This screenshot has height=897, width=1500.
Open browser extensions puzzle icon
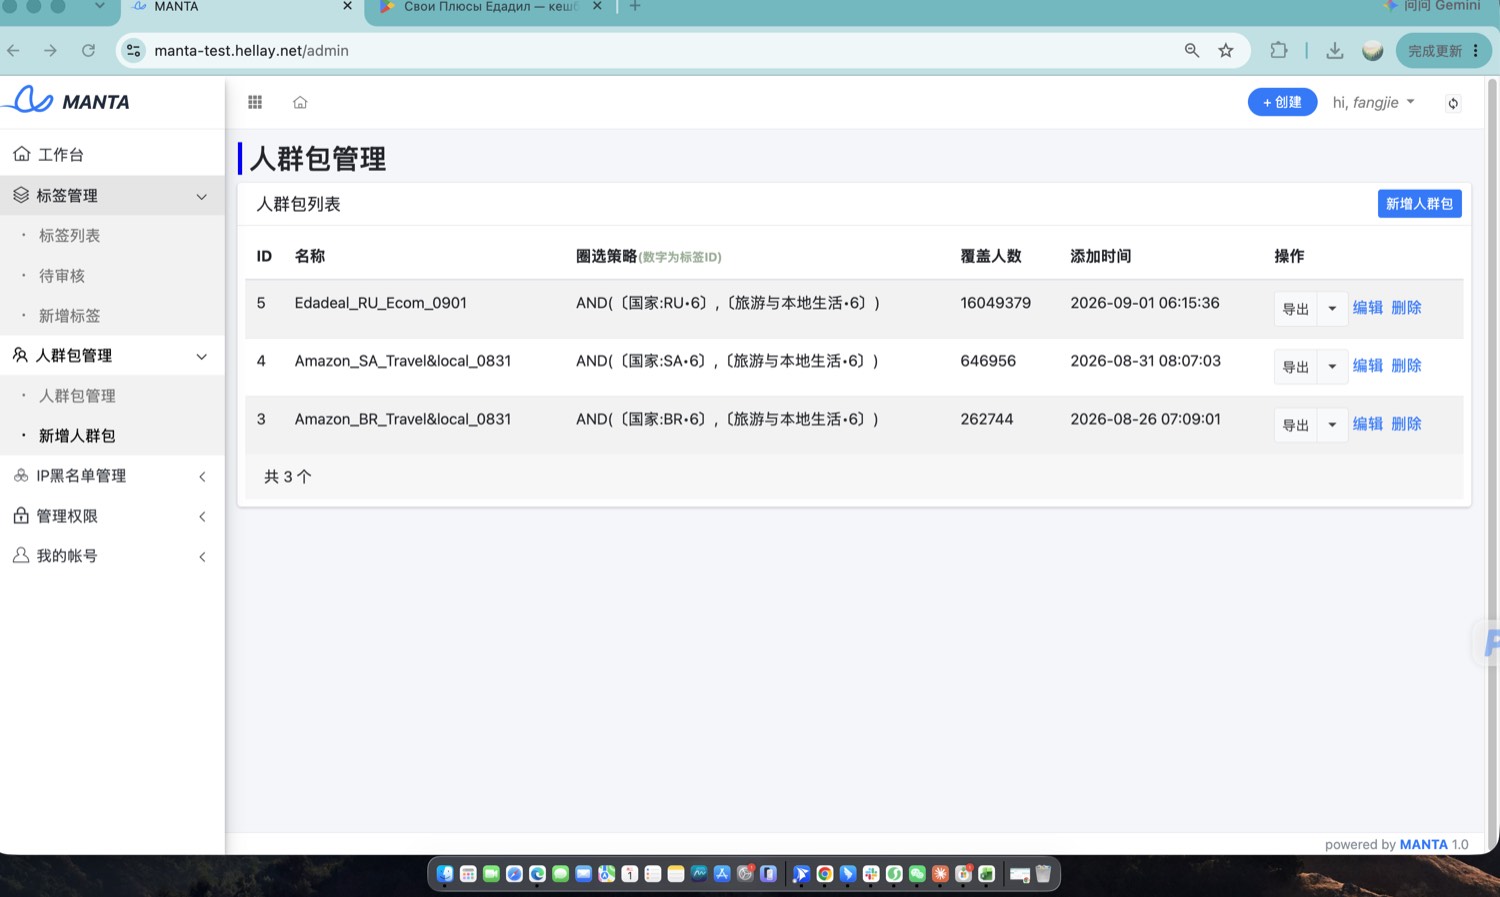[1279, 50]
